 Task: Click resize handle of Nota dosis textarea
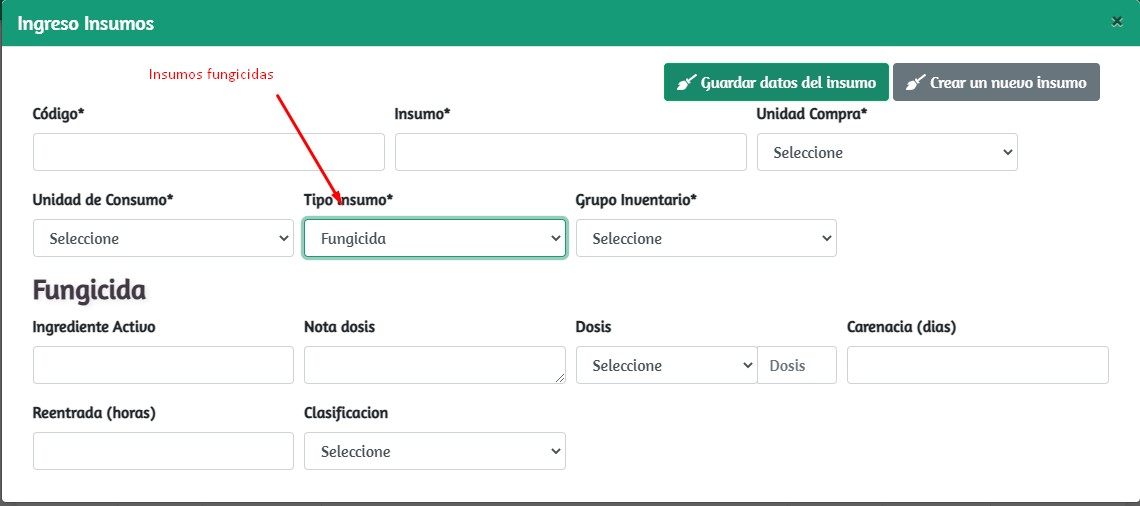560,378
